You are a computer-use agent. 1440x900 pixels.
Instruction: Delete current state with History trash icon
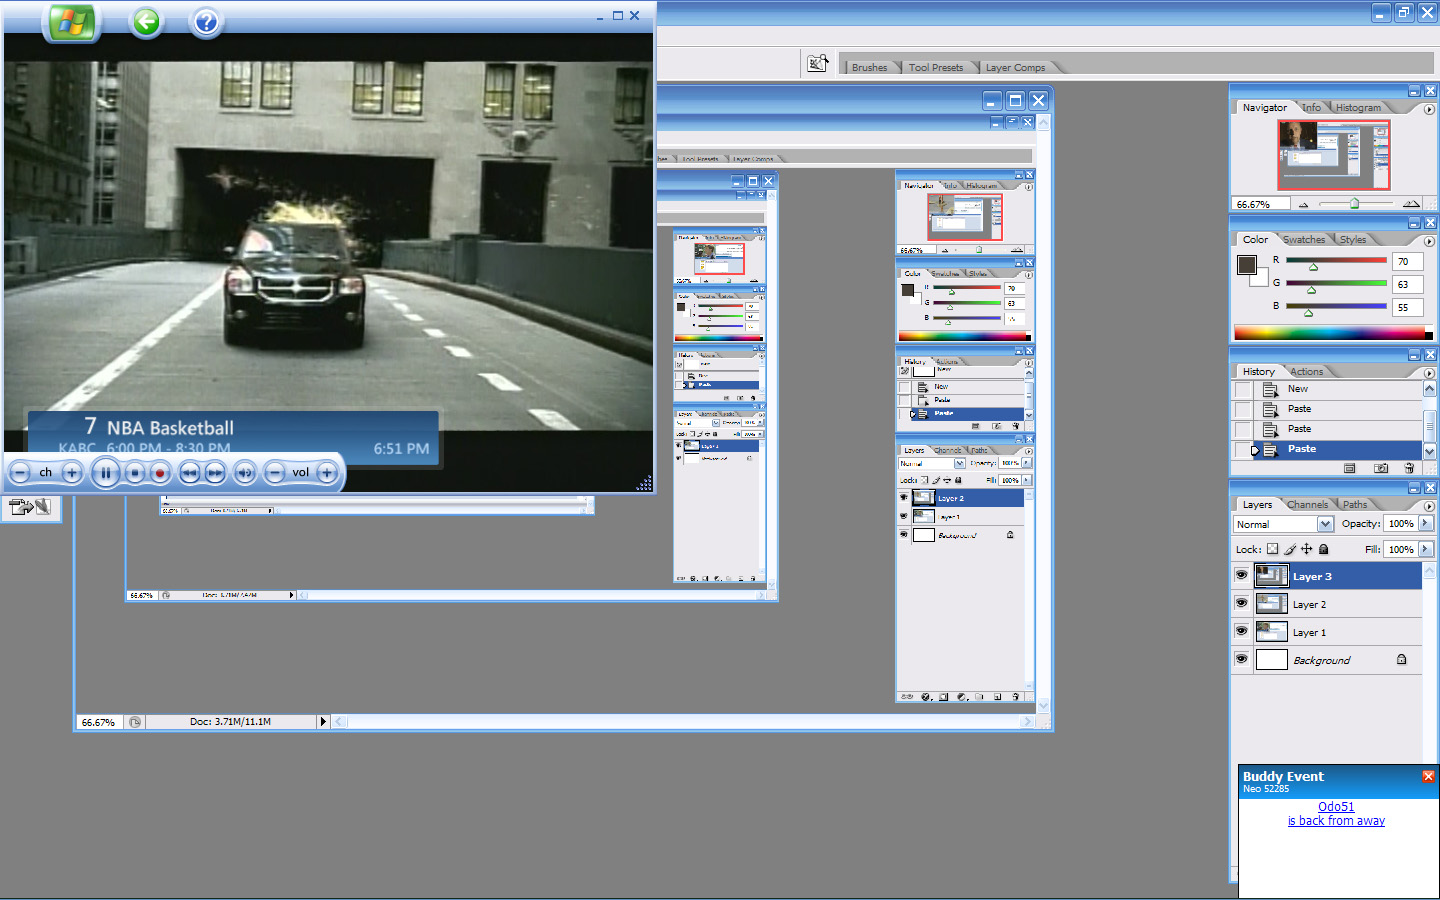pyautogui.click(x=1410, y=468)
